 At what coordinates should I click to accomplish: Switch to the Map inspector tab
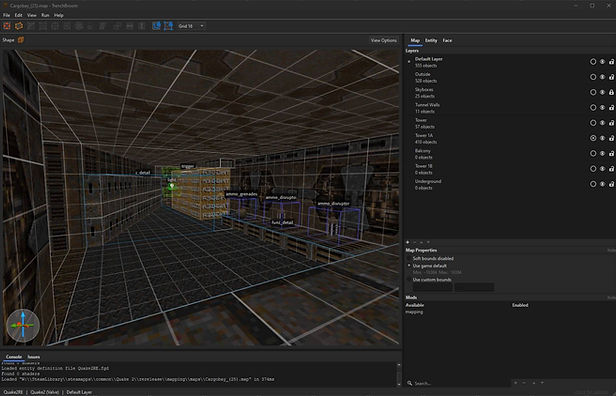pos(415,40)
